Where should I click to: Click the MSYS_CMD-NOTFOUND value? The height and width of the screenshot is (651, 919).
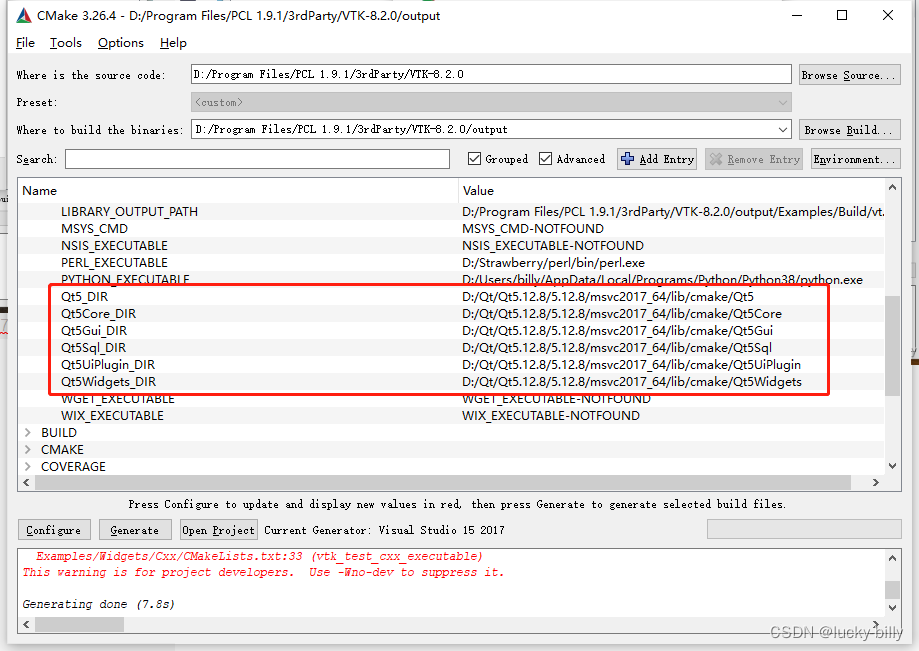click(533, 229)
